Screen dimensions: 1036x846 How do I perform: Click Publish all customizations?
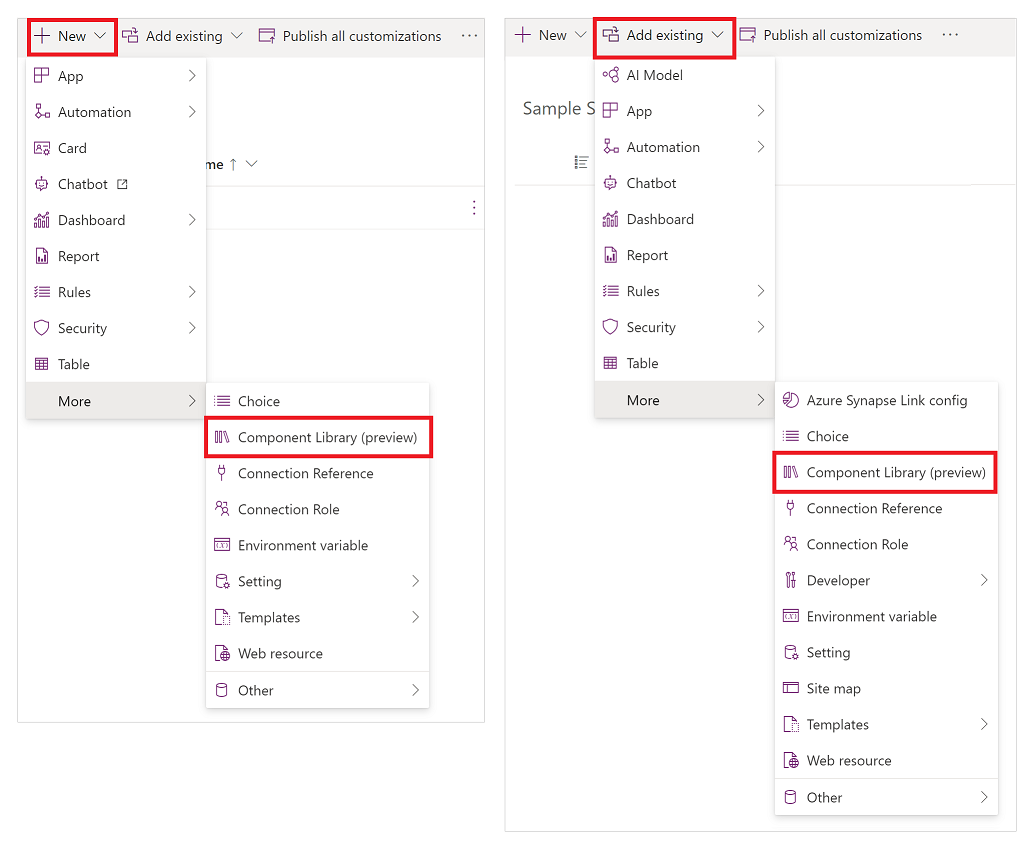[360, 34]
